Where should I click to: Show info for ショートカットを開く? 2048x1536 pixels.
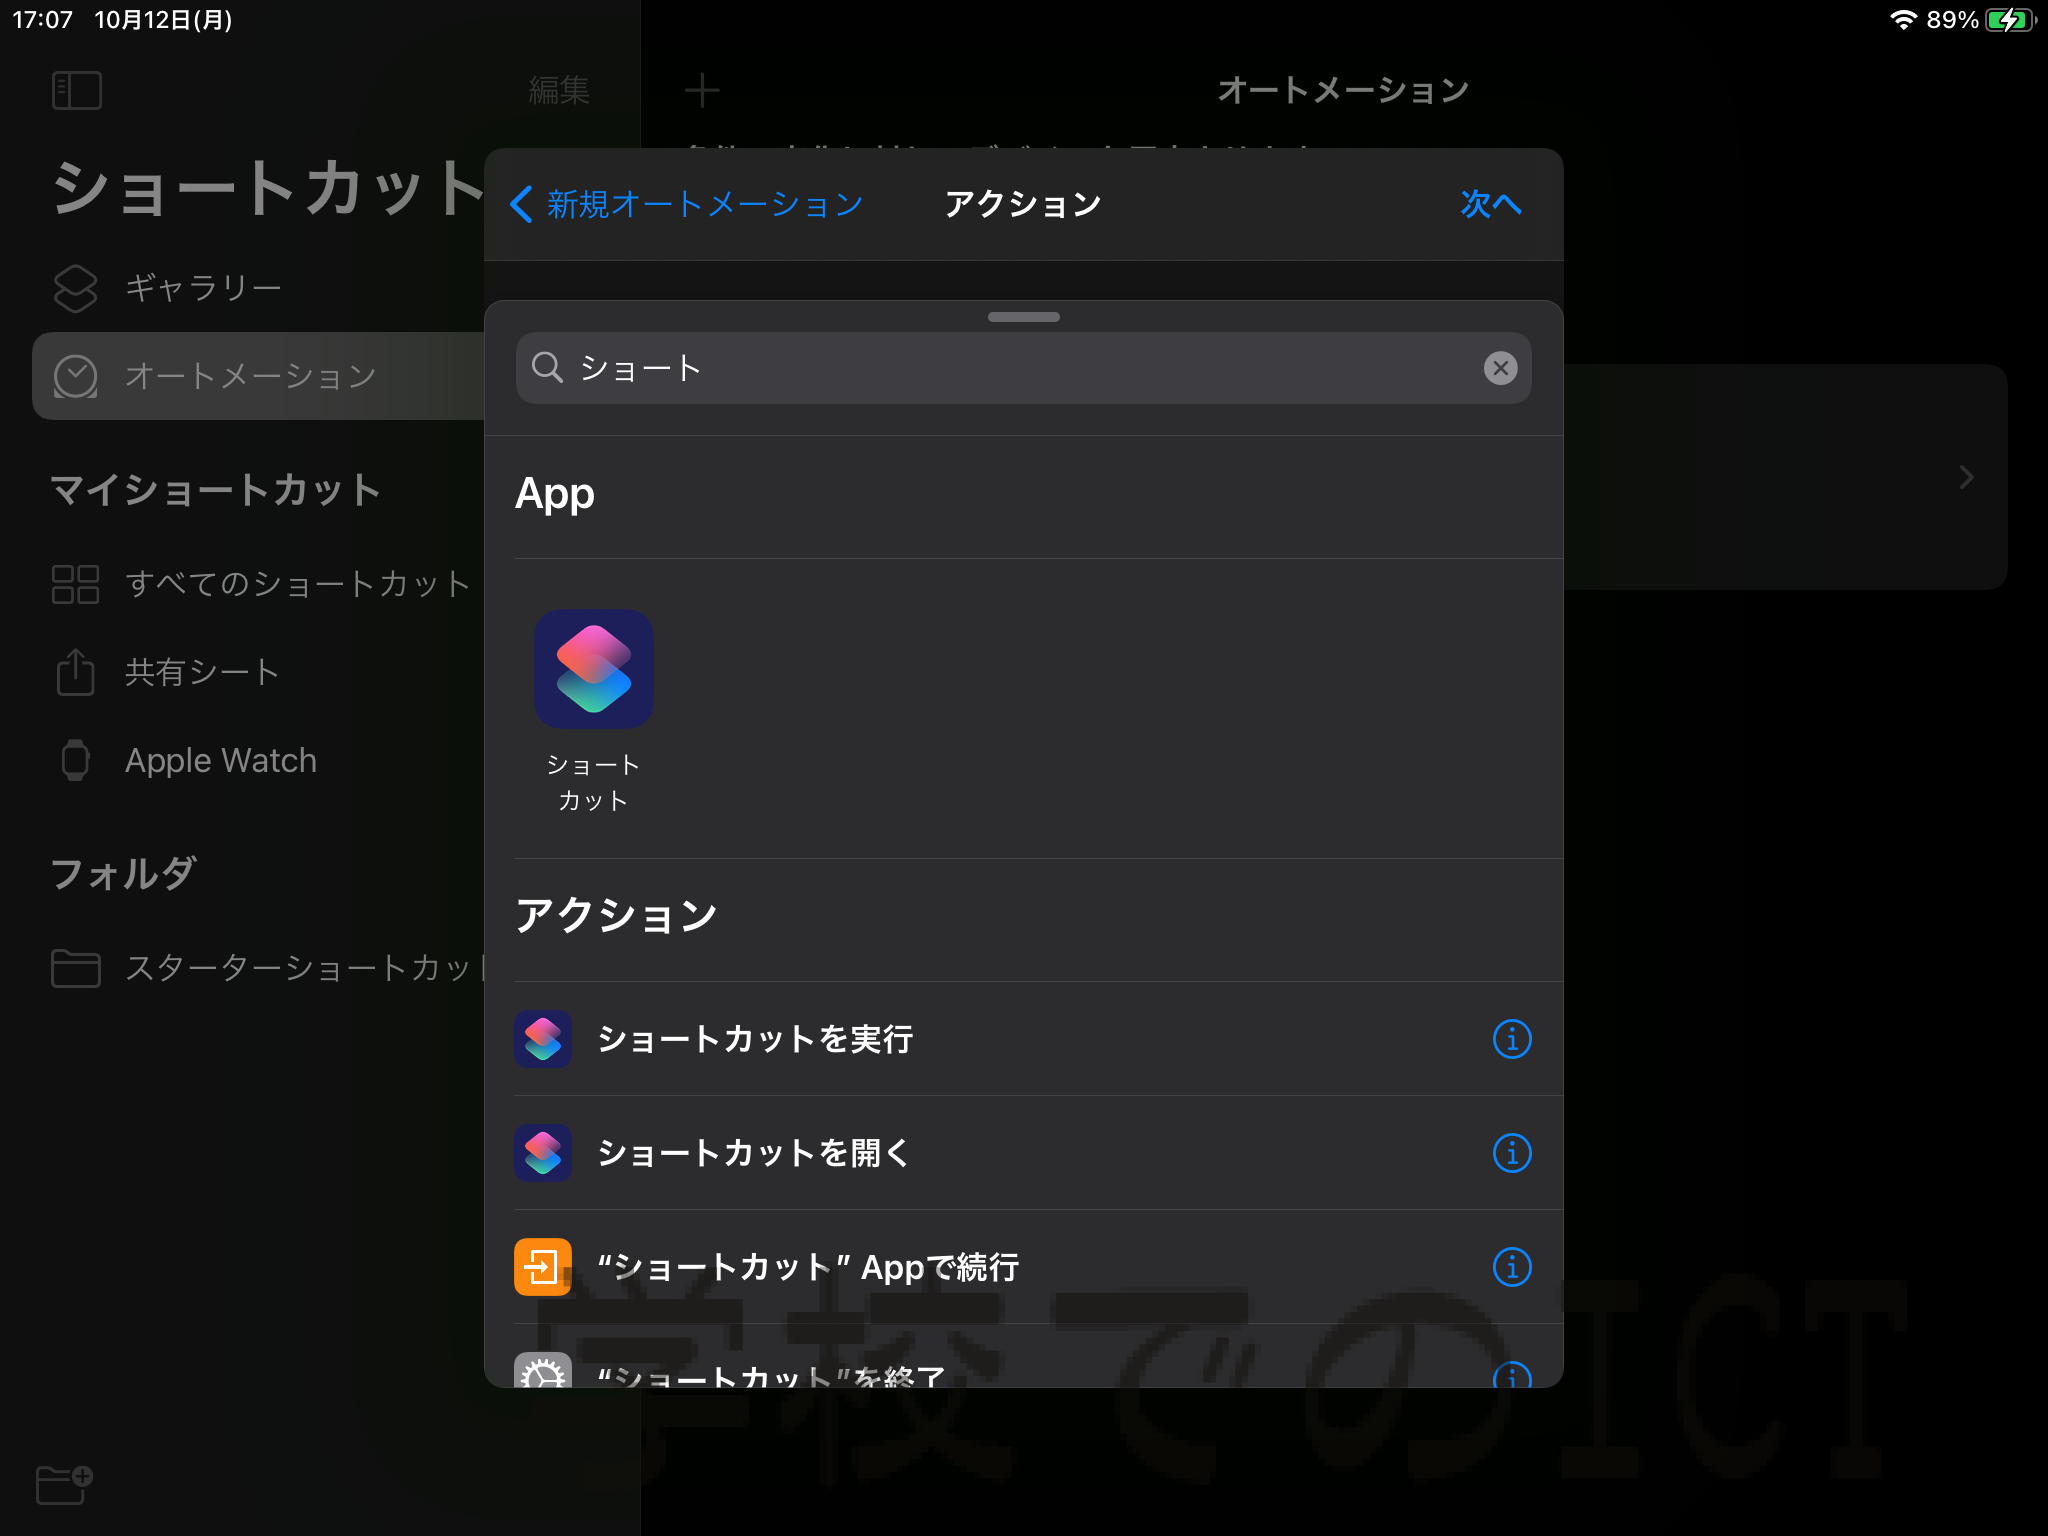point(1512,1153)
